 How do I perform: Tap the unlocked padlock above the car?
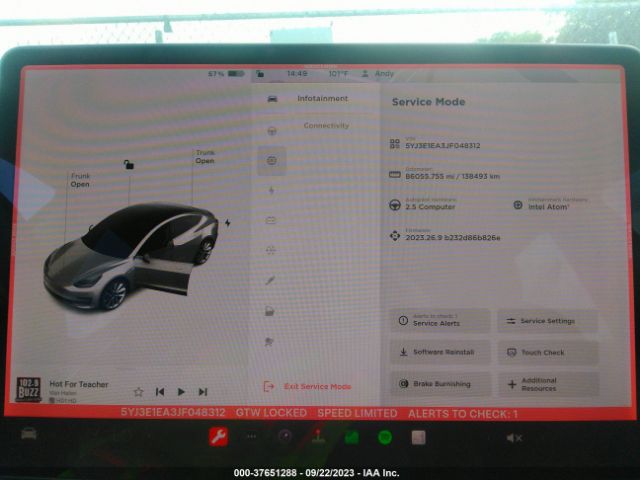[129, 164]
